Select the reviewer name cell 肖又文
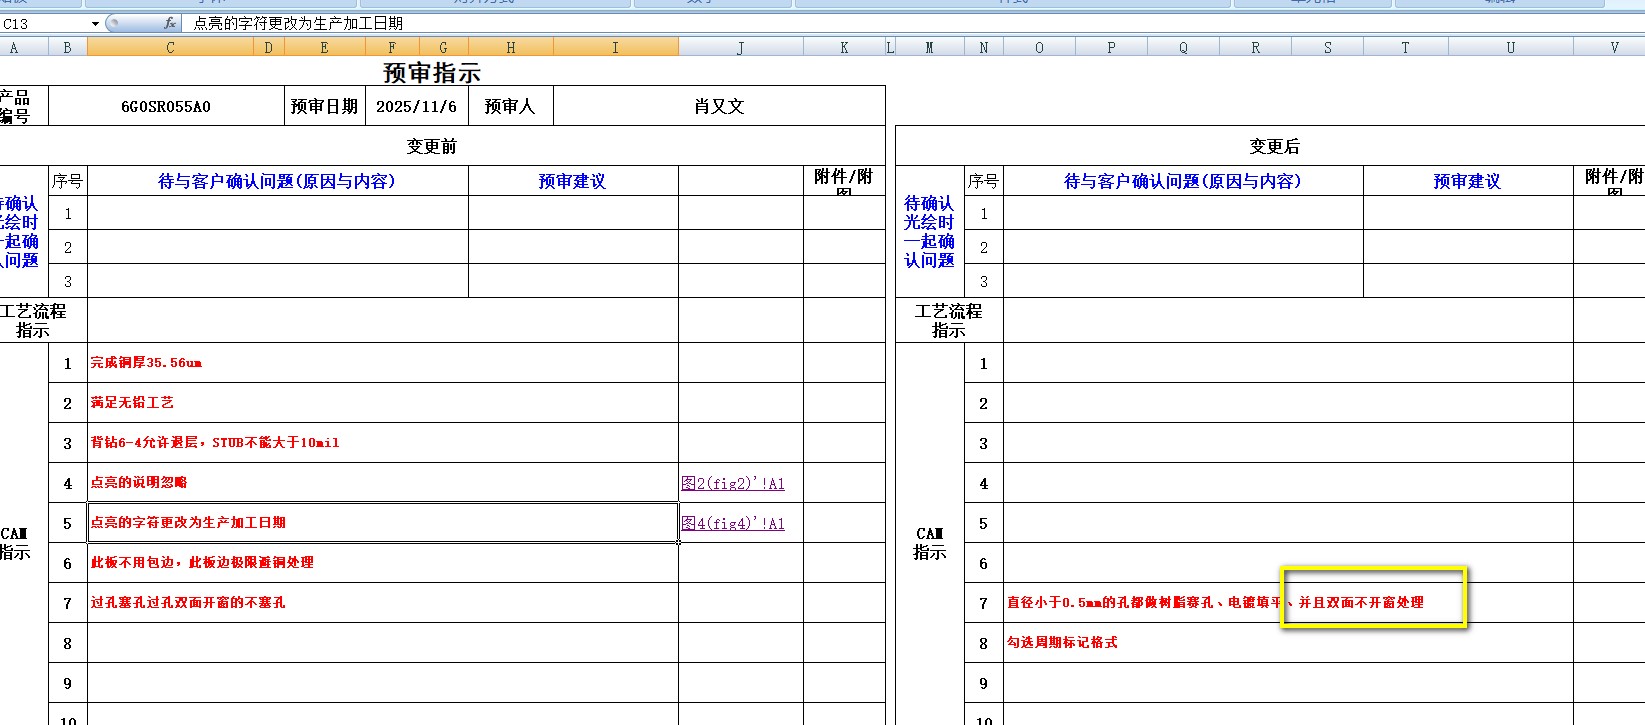The height and width of the screenshot is (725, 1645). (x=719, y=106)
